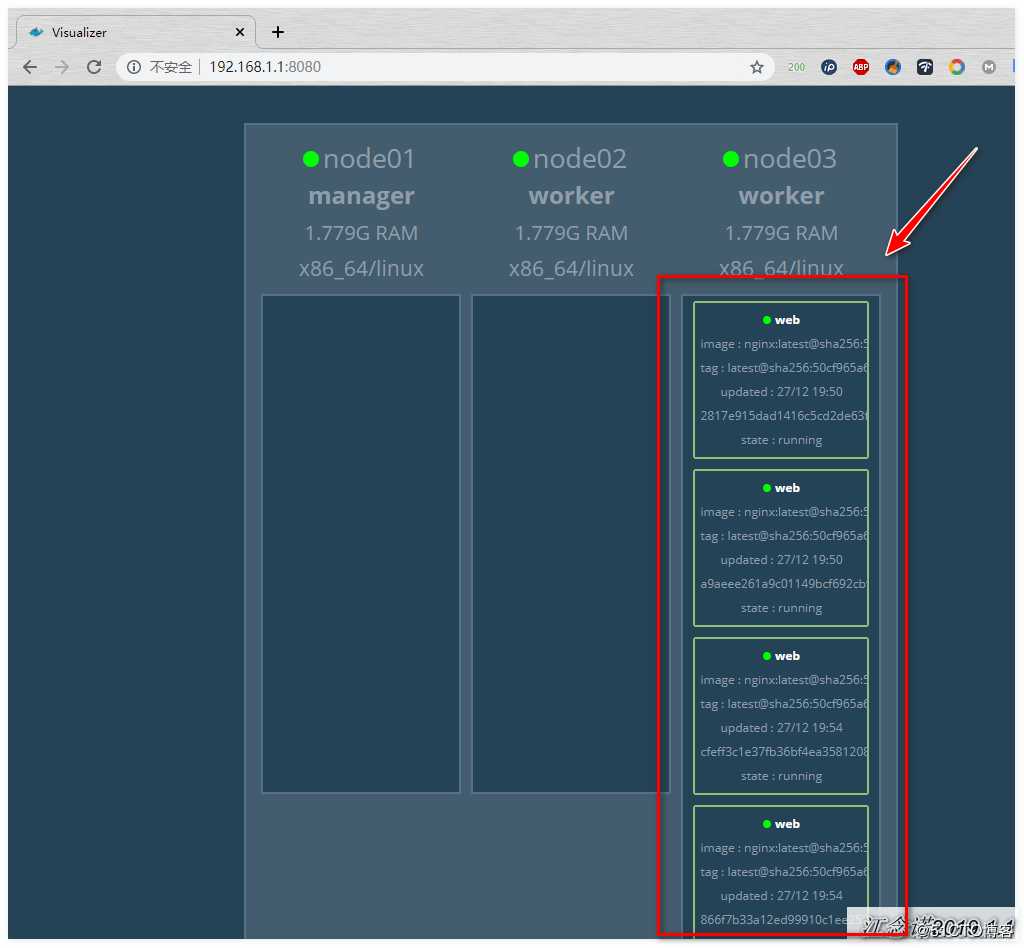The width and height of the screenshot is (1024, 948).
Task: Click container ID 866f7b33a12ed99910c1ee
Action: coord(774,919)
